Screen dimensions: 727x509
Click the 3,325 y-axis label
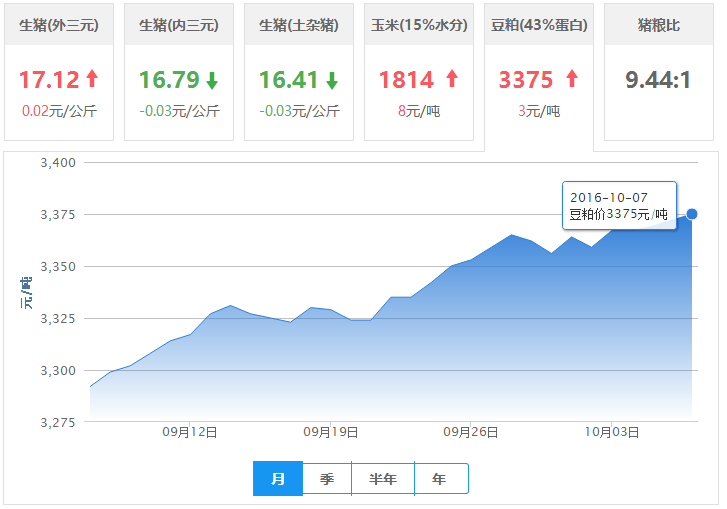[x=58, y=318]
